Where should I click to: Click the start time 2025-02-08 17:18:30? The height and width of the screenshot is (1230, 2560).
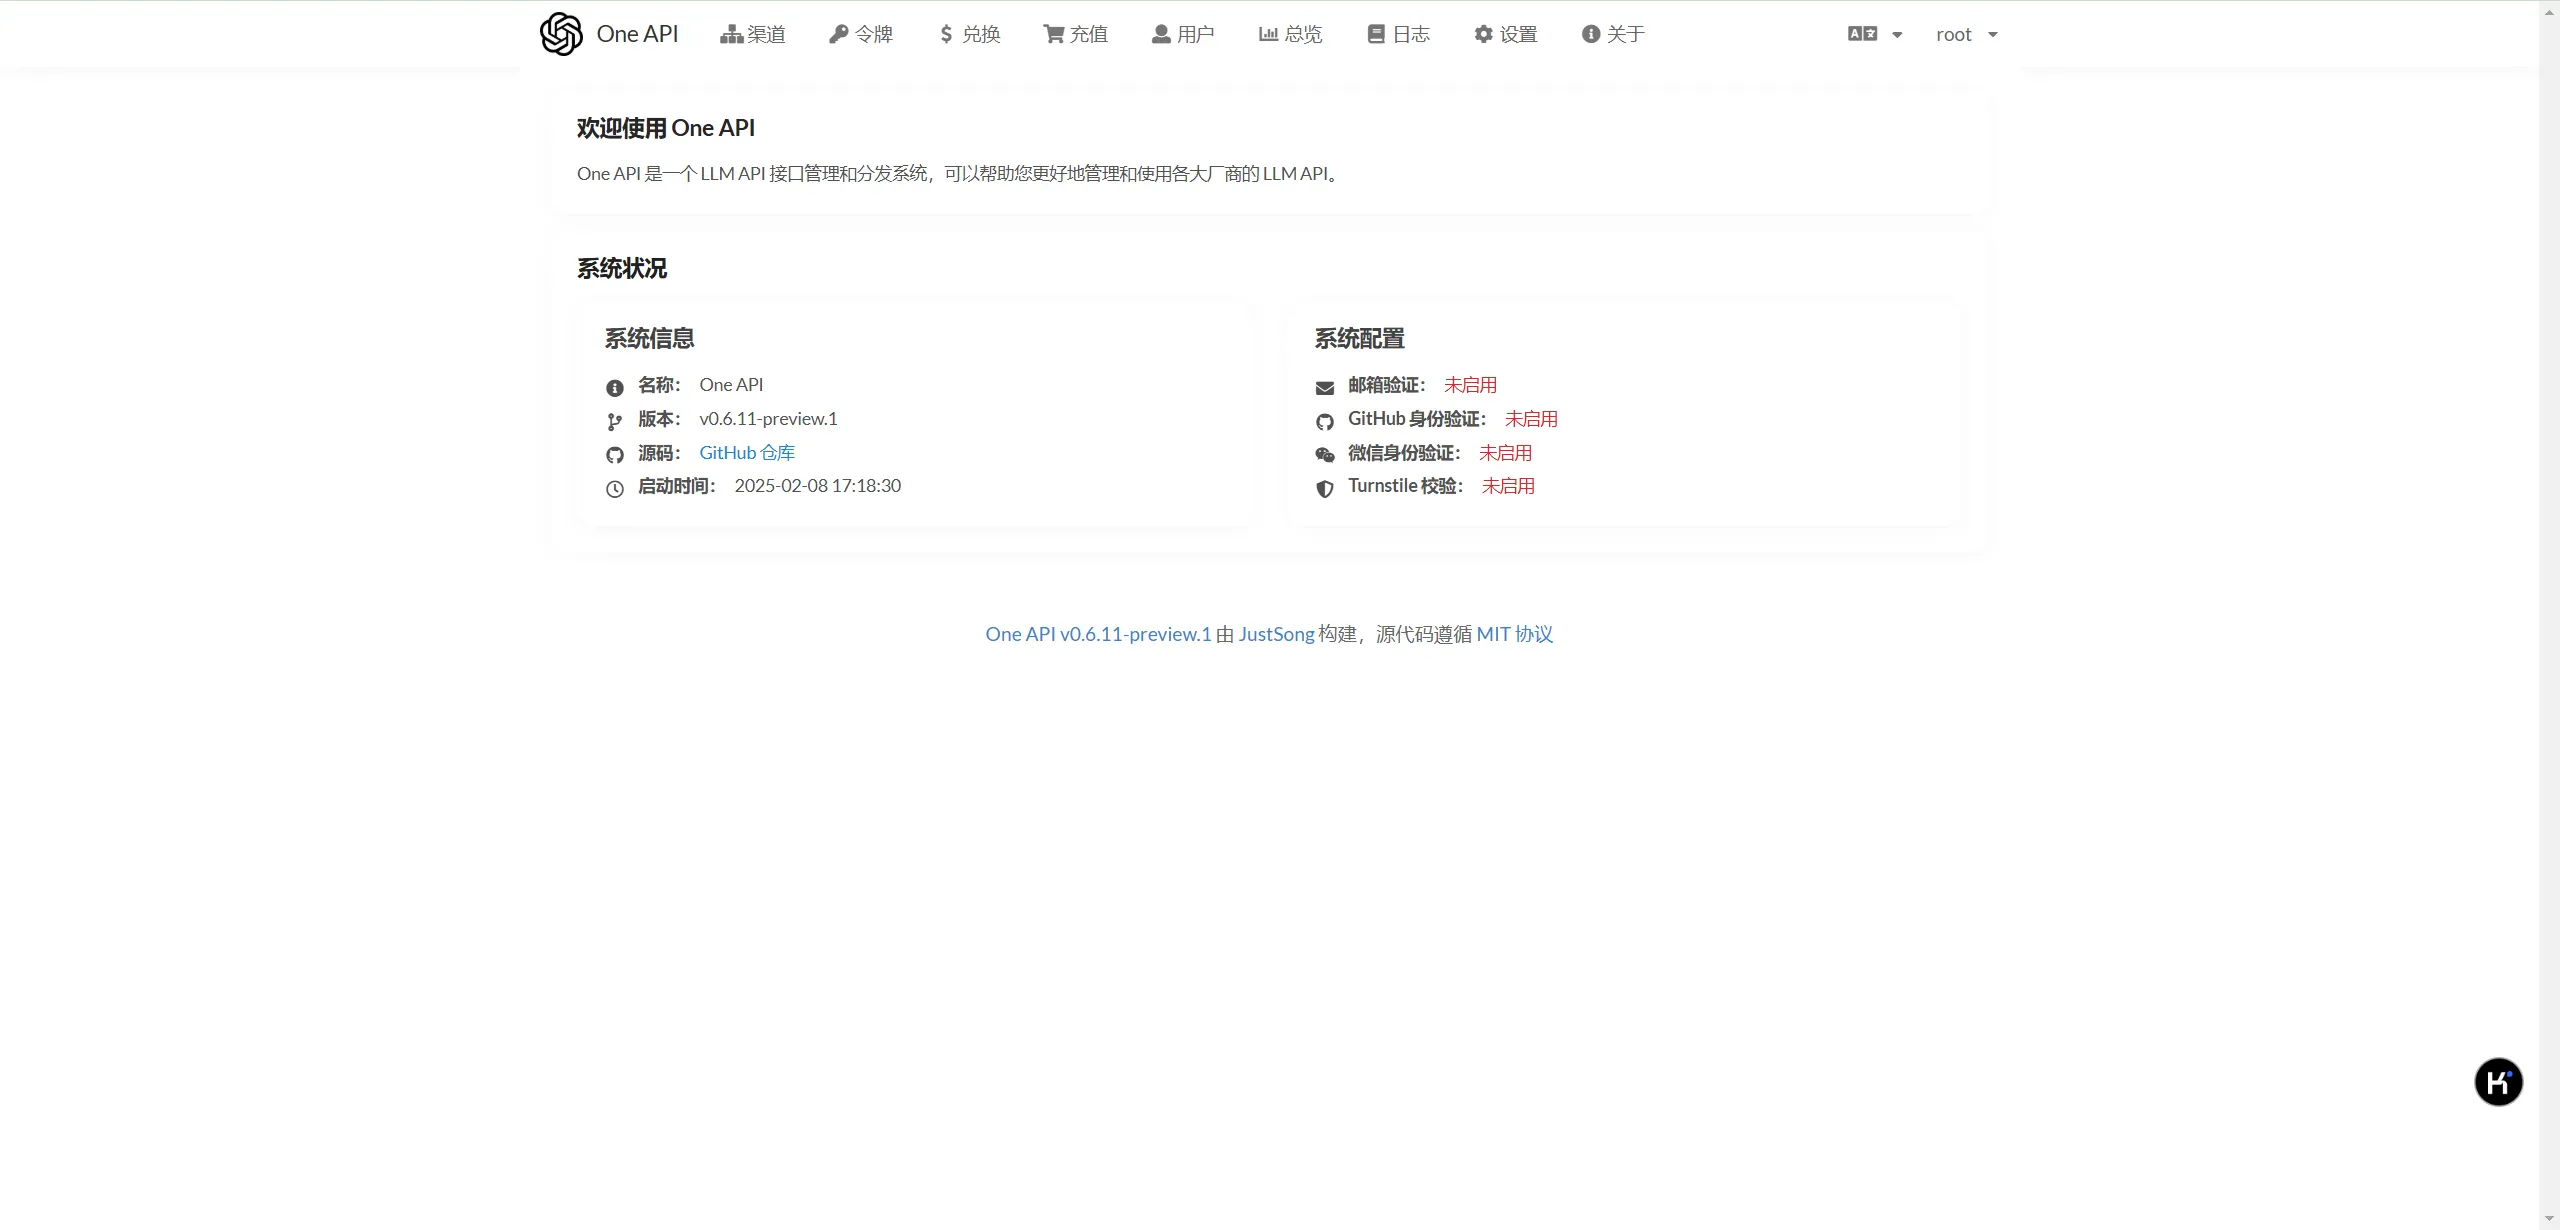[x=818, y=486]
